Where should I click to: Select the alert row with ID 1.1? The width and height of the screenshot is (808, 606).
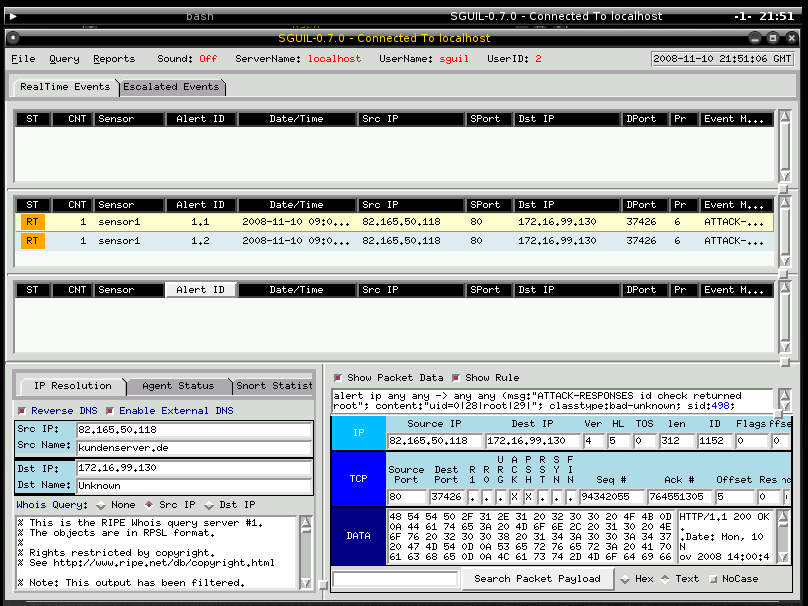pyautogui.click(x=394, y=222)
